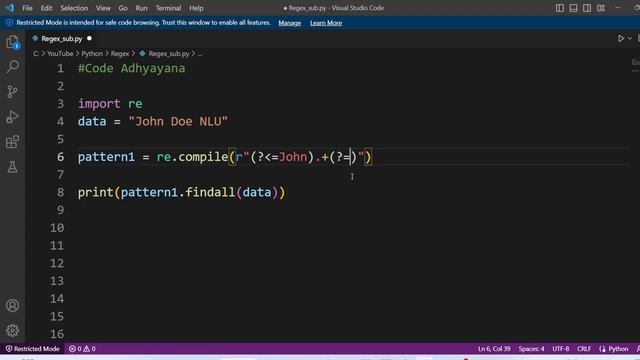Open the Edit menu
Screen dimensions: 640x360
pyautogui.click(x=46, y=8)
